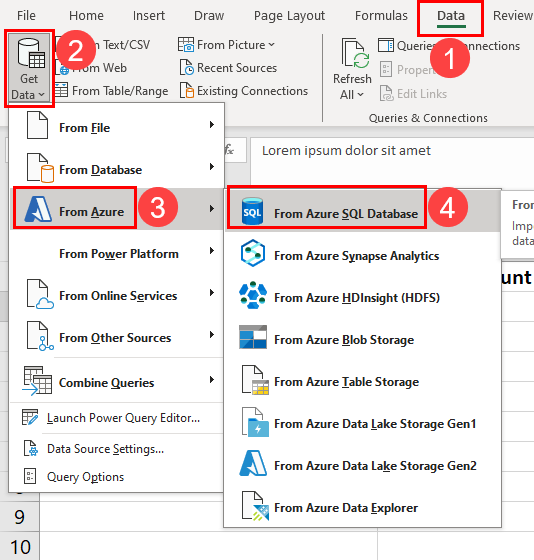
Task: Click the From Picture camera icon
Action: 186,45
